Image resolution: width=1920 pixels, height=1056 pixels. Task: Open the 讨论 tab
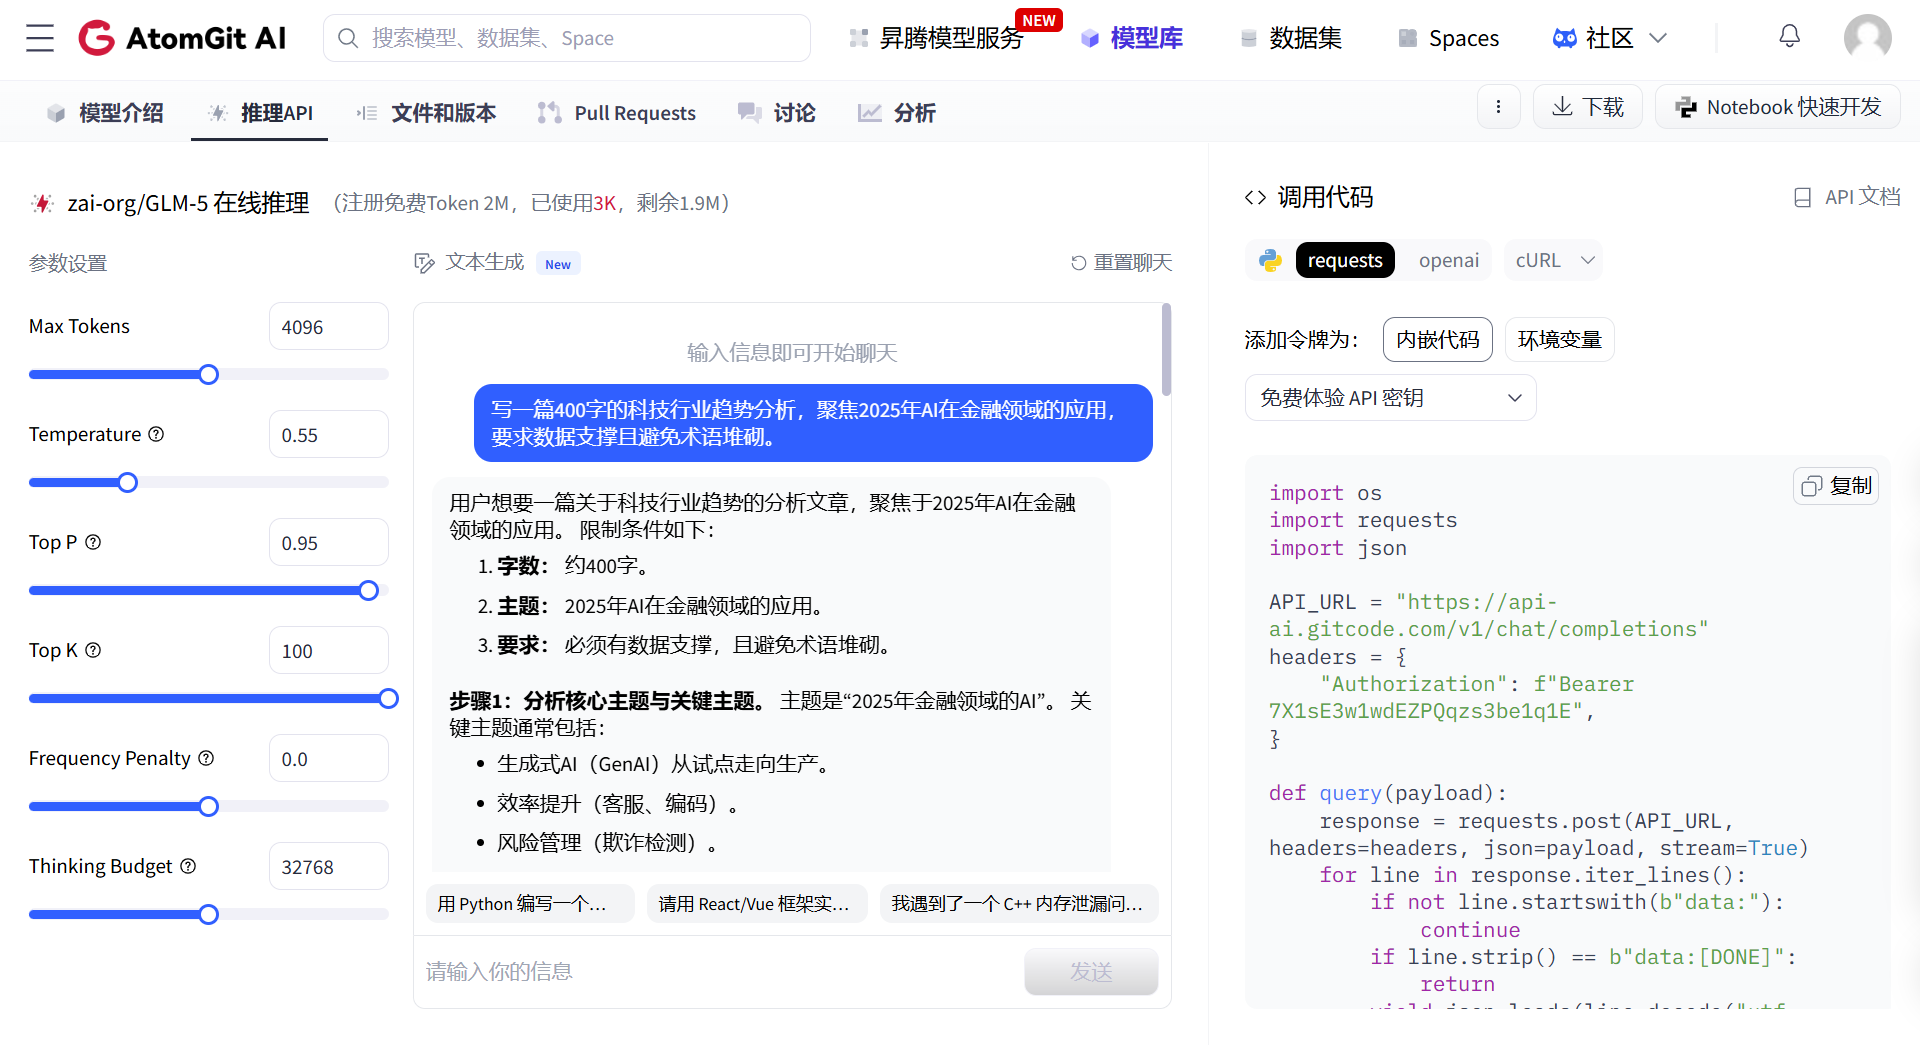[x=776, y=113]
